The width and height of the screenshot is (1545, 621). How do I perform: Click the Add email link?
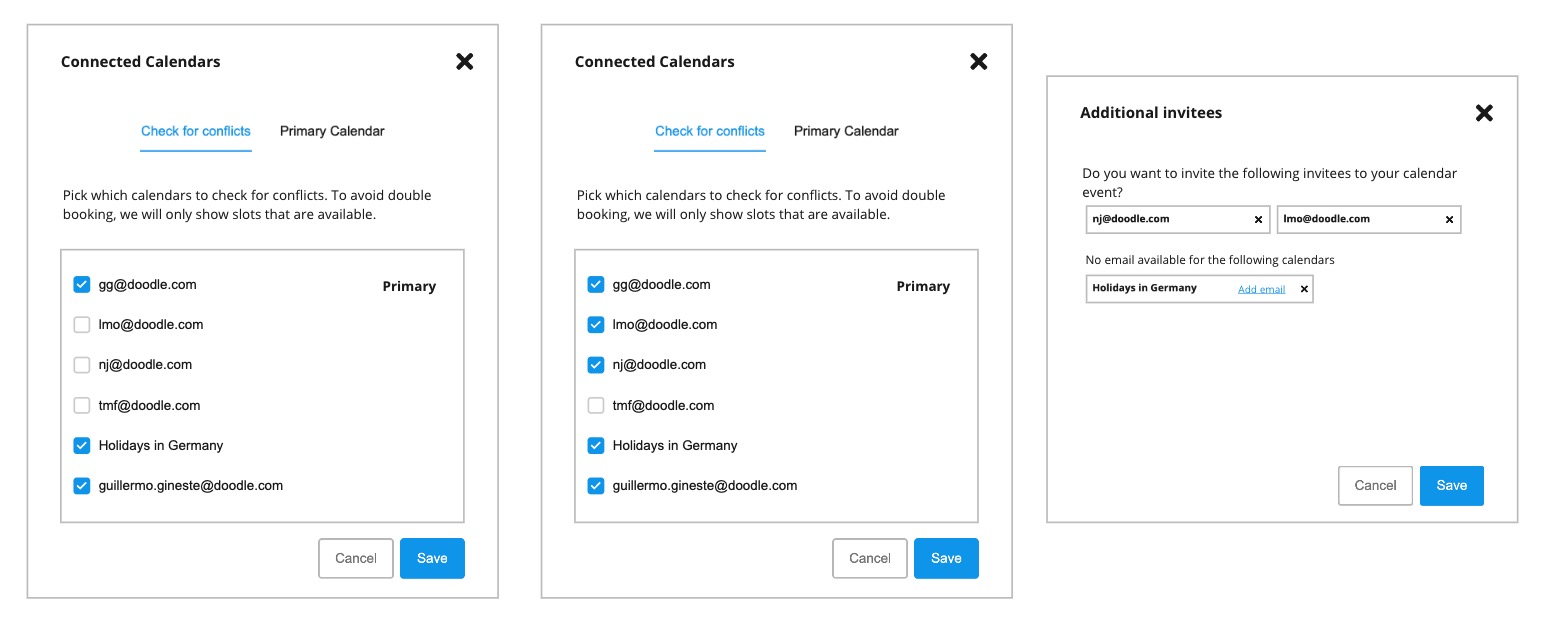click(x=1261, y=289)
